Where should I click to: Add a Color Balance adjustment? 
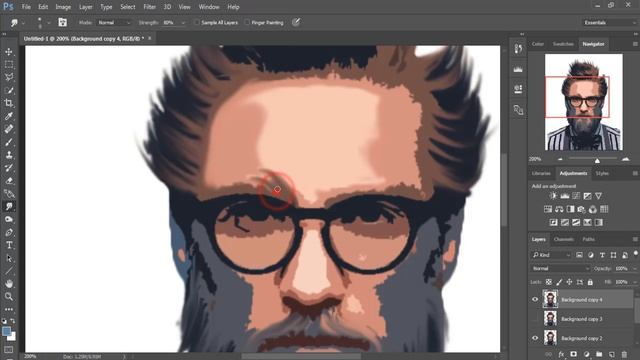[559, 209]
